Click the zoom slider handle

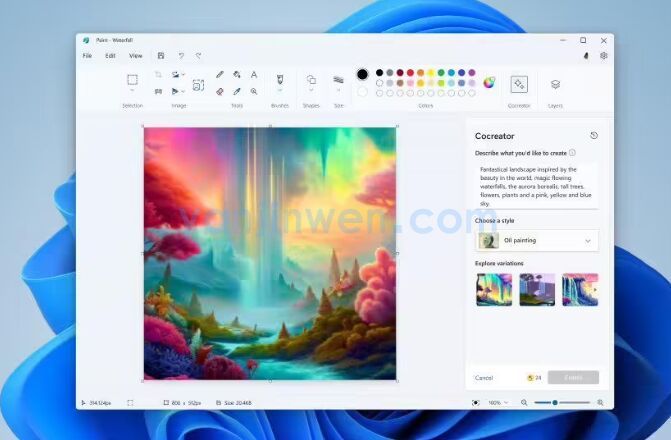[x=555, y=403]
